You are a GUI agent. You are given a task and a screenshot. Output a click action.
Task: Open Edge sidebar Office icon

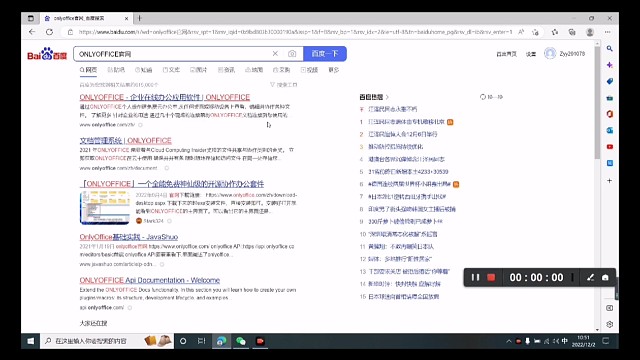point(609,114)
